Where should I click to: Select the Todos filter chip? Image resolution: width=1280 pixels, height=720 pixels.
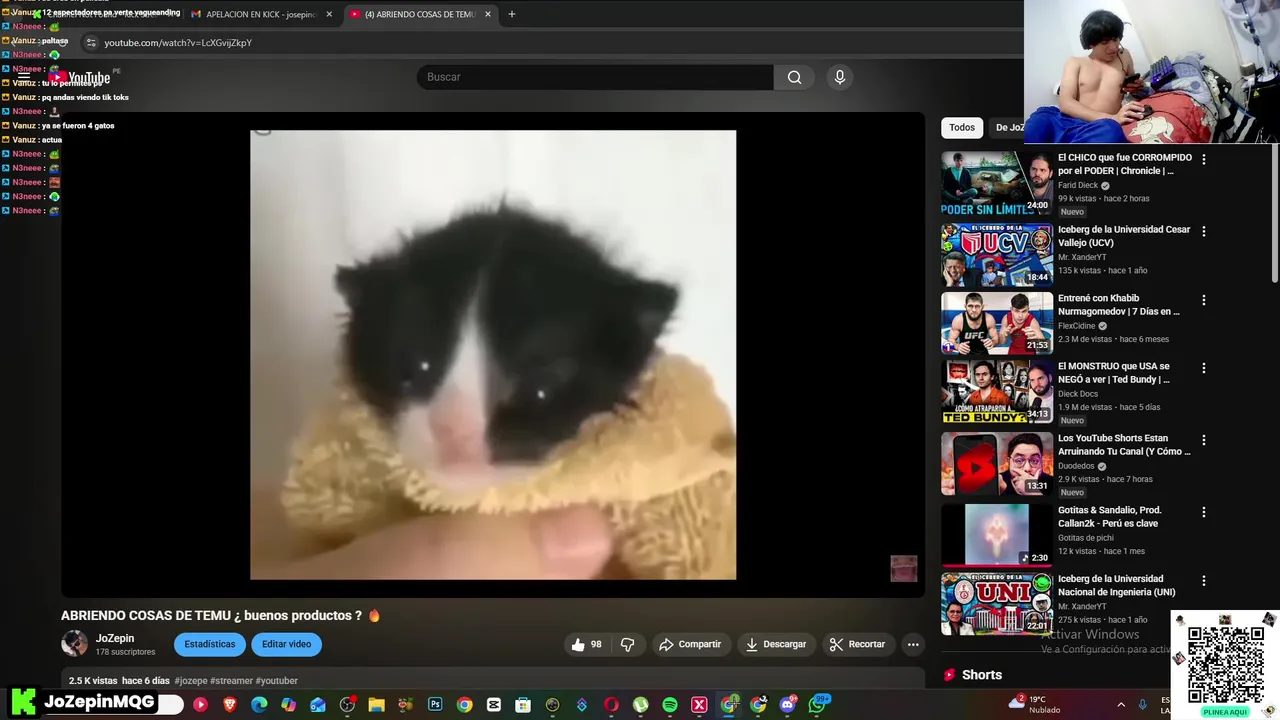click(962, 127)
